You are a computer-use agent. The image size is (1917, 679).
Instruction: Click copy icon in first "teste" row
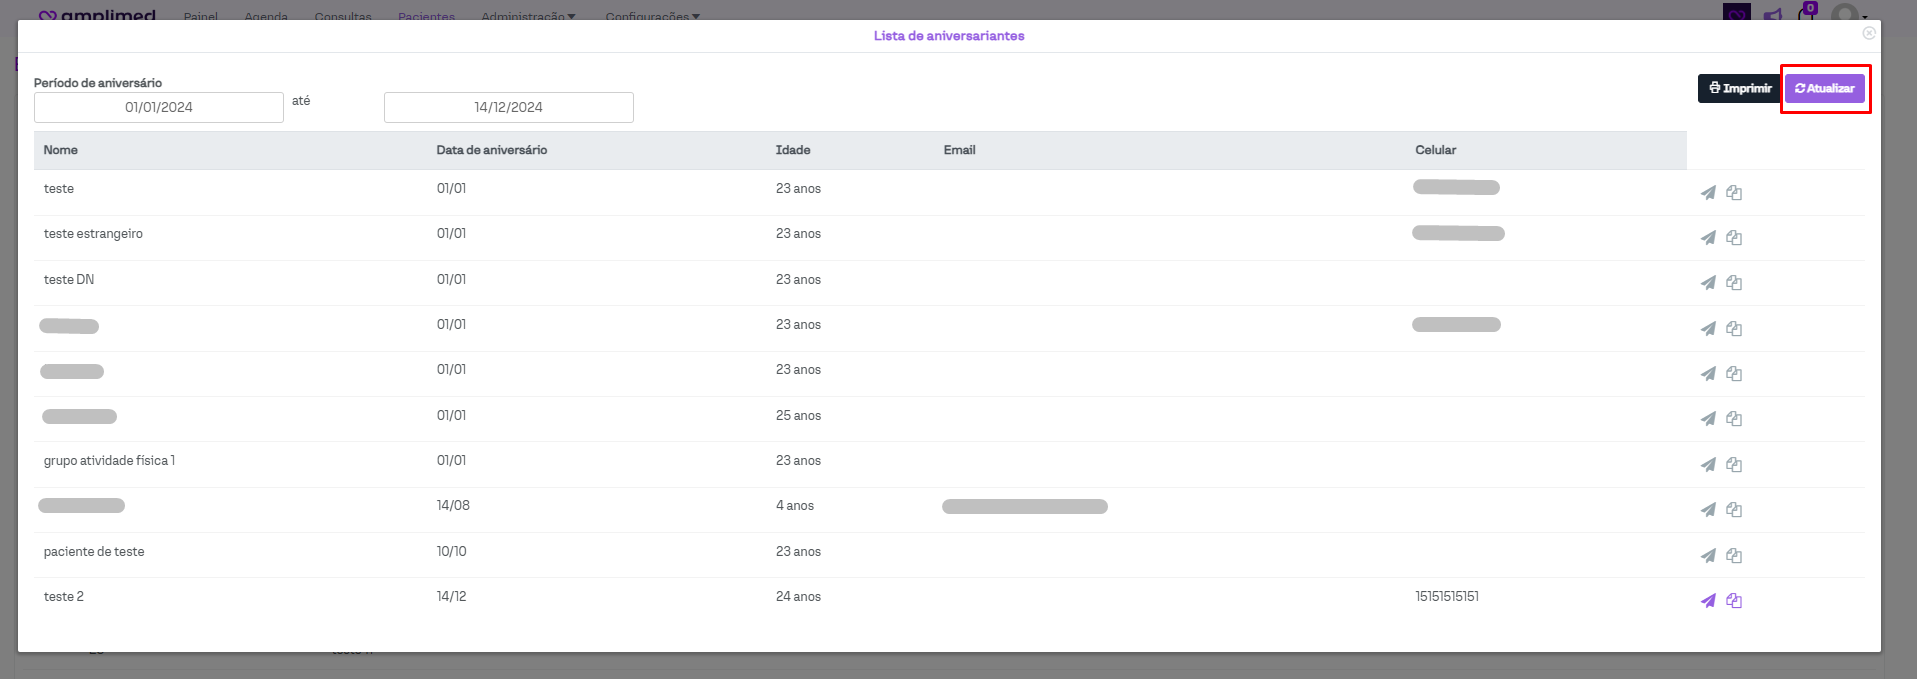coord(1734,193)
